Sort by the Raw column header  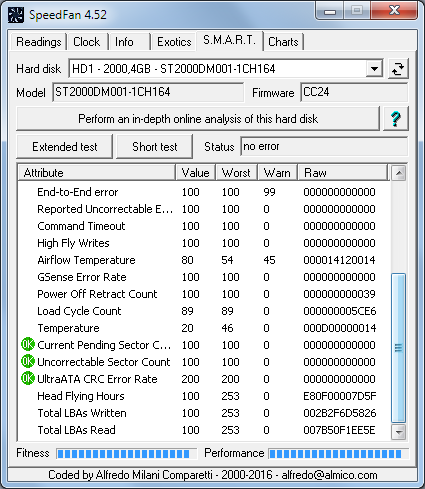tap(343, 173)
